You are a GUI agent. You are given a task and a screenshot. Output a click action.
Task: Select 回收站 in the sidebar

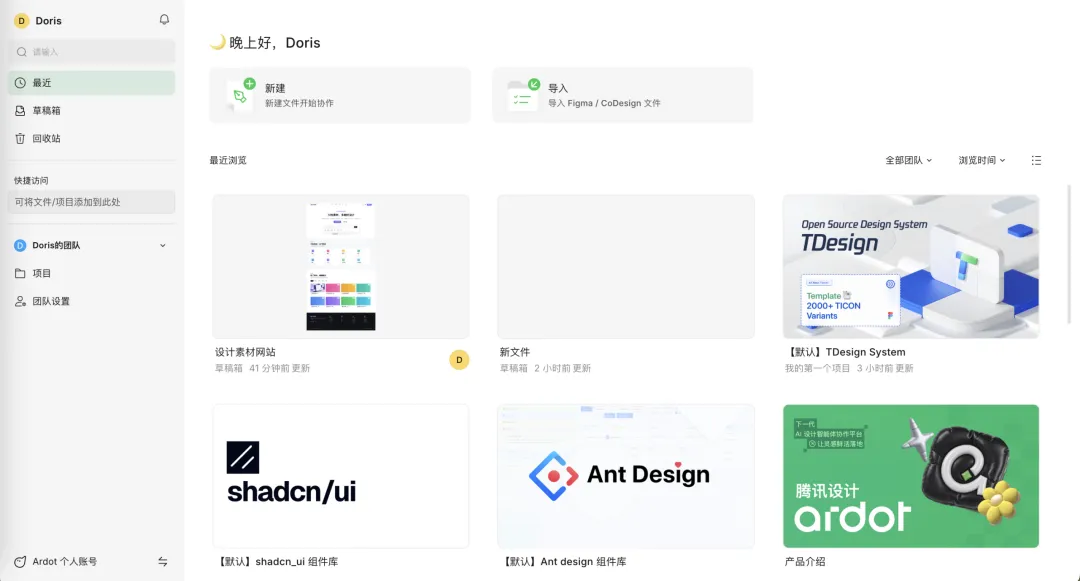click(x=92, y=138)
